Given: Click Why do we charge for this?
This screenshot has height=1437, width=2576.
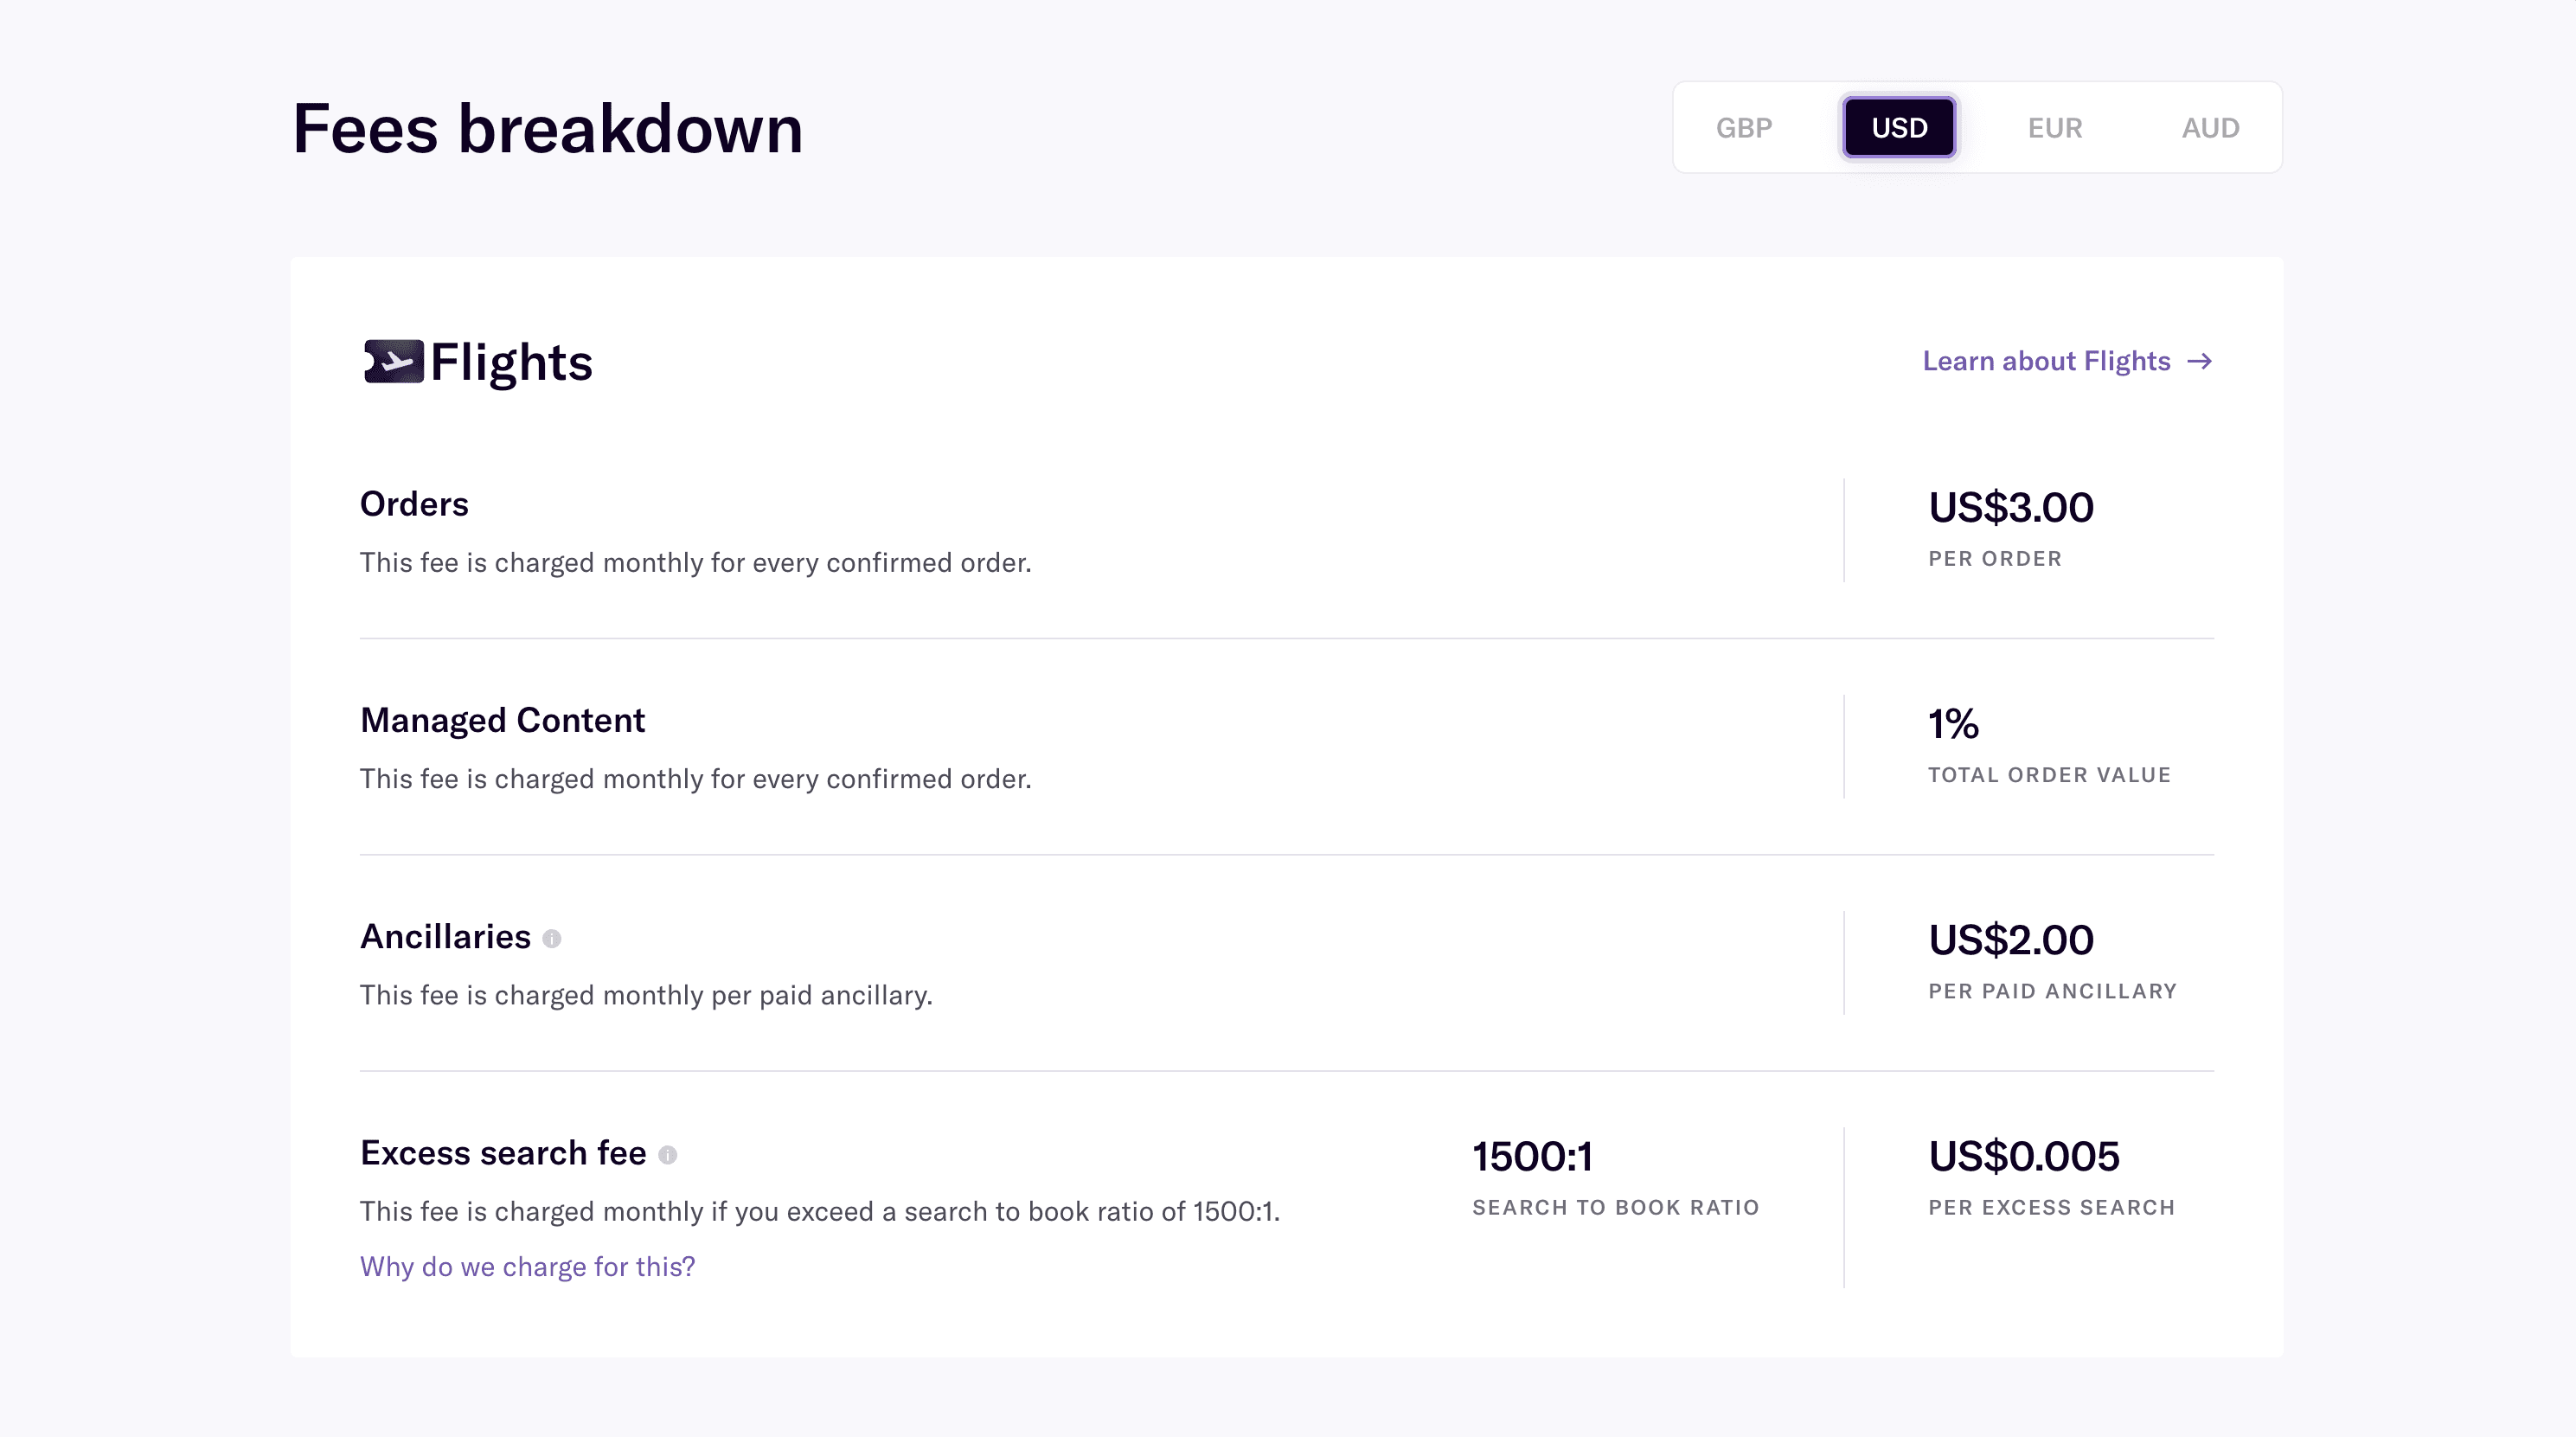Looking at the screenshot, I should tap(527, 1266).
